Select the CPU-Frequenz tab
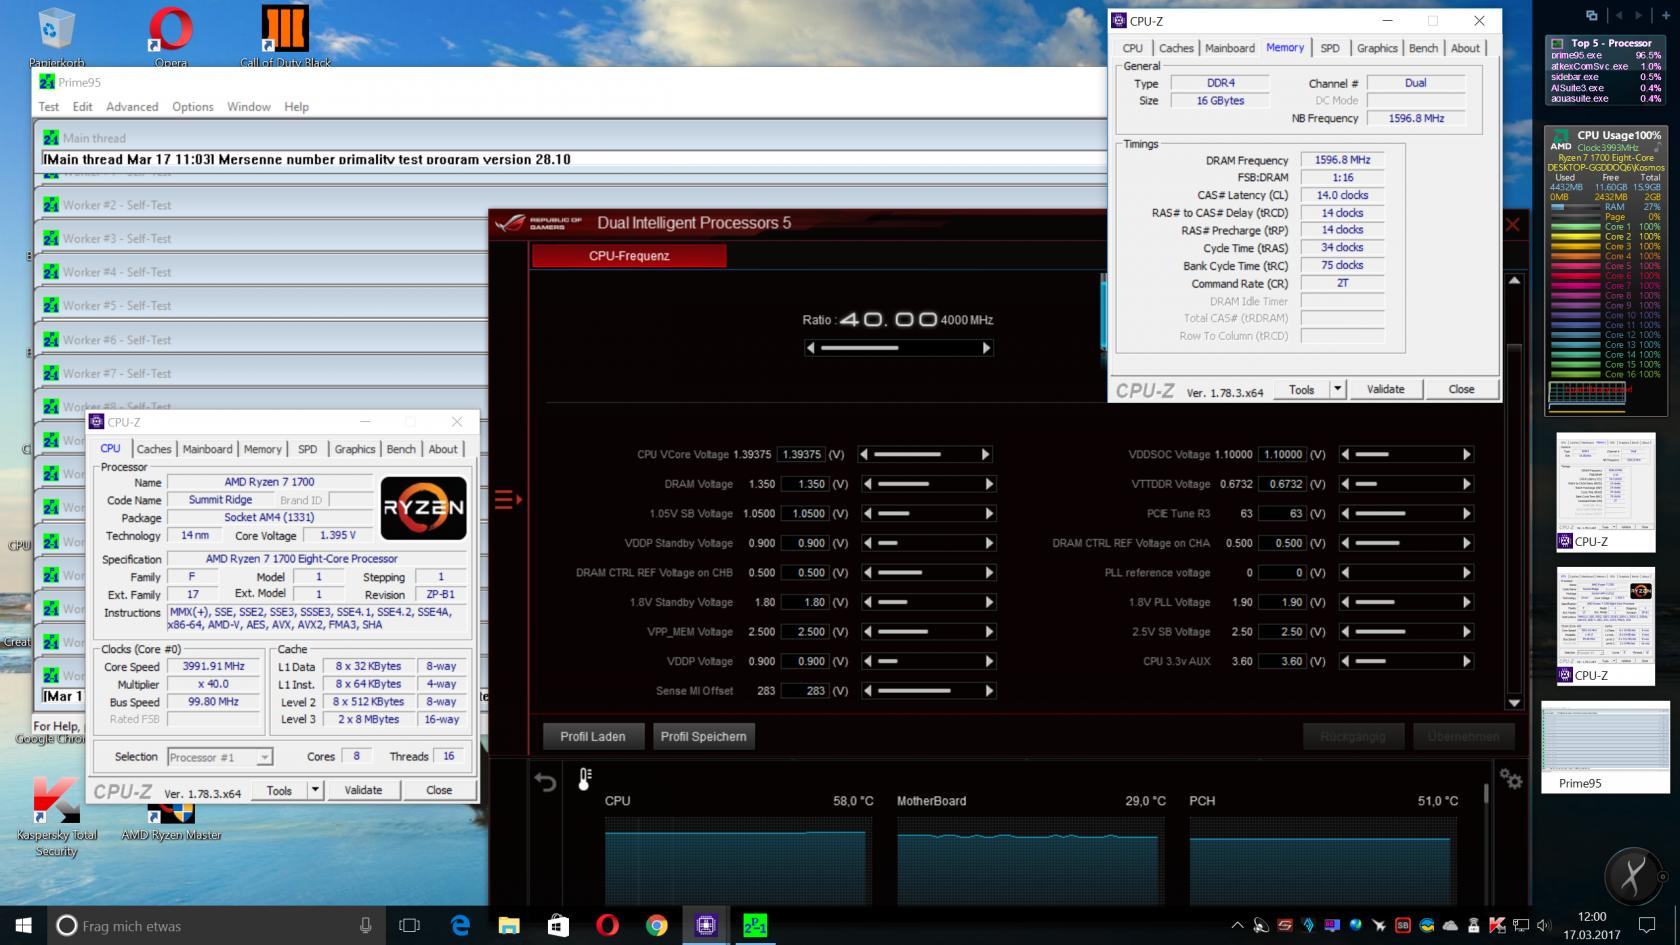1680x945 pixels. 629,256
